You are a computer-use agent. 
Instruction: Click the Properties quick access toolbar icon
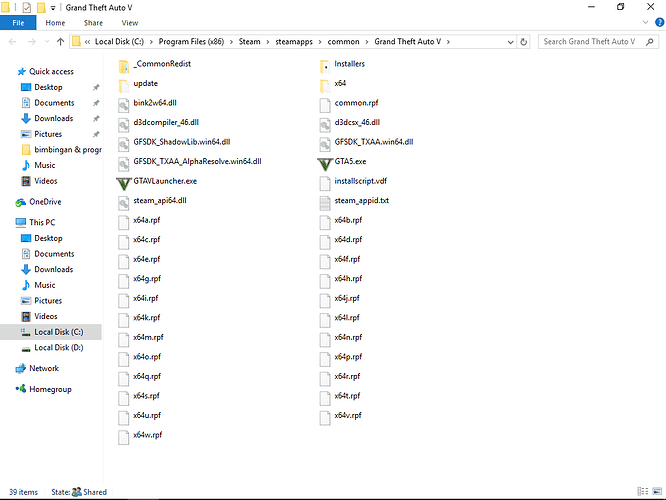click(x=26, y=8)
